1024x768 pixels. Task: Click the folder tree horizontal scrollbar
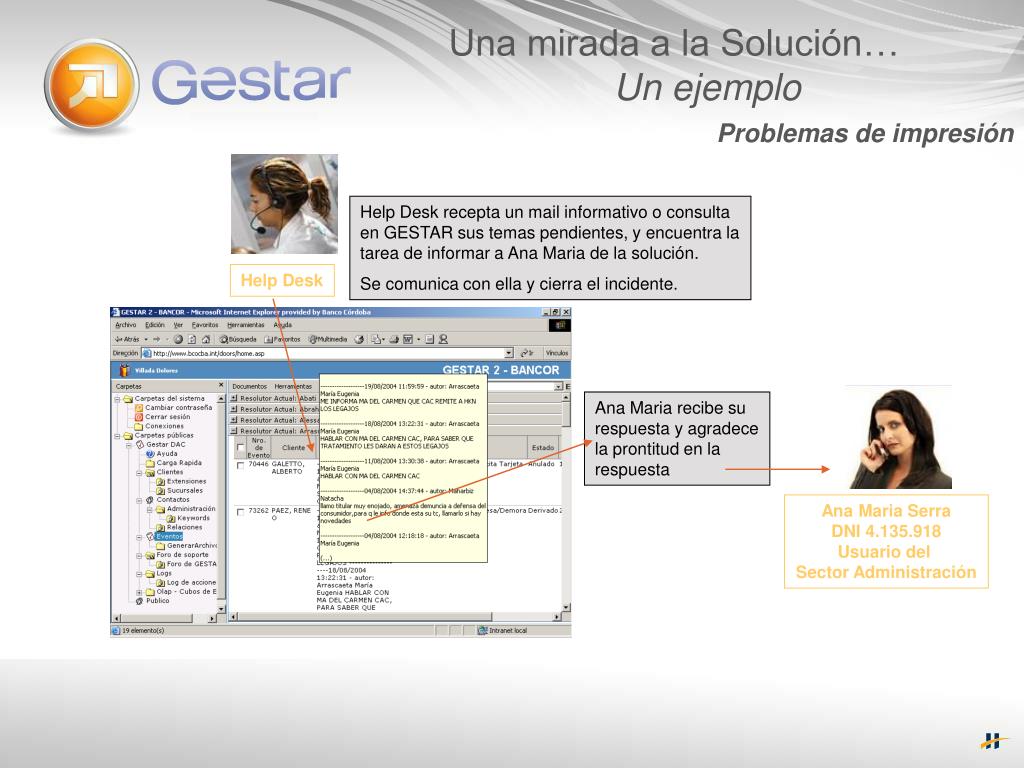[165, 618]
